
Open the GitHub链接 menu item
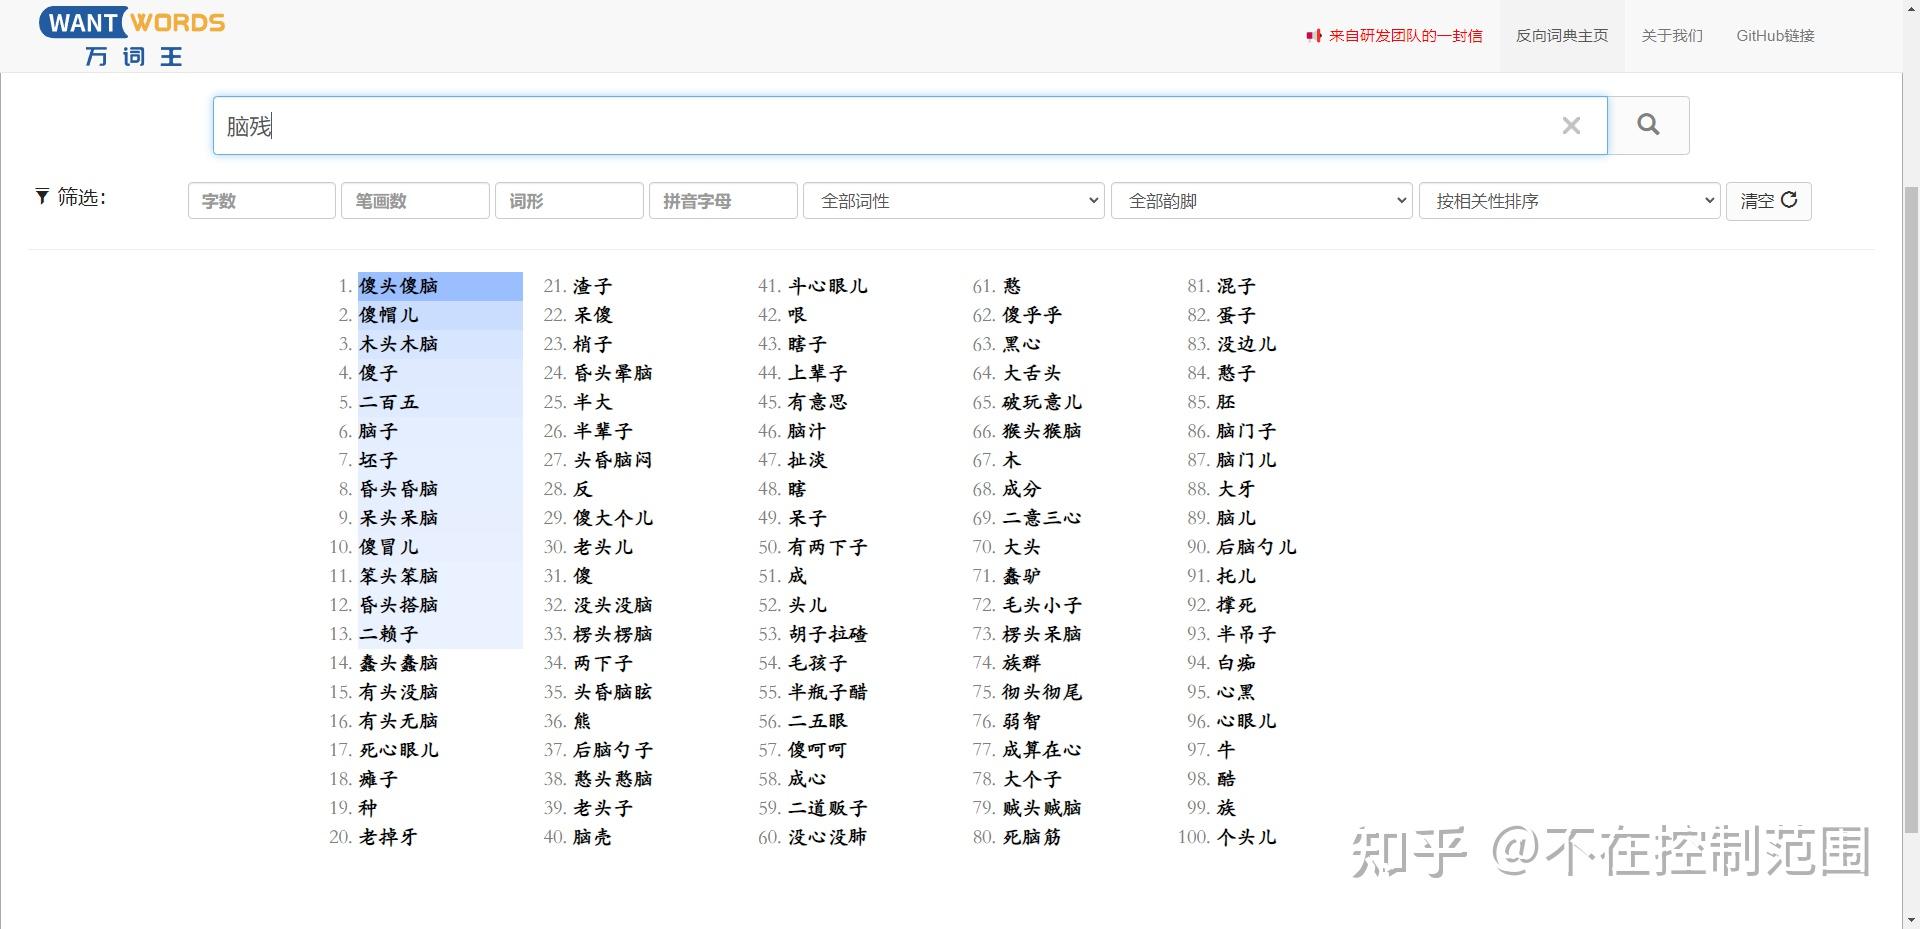coord(1774,35)
